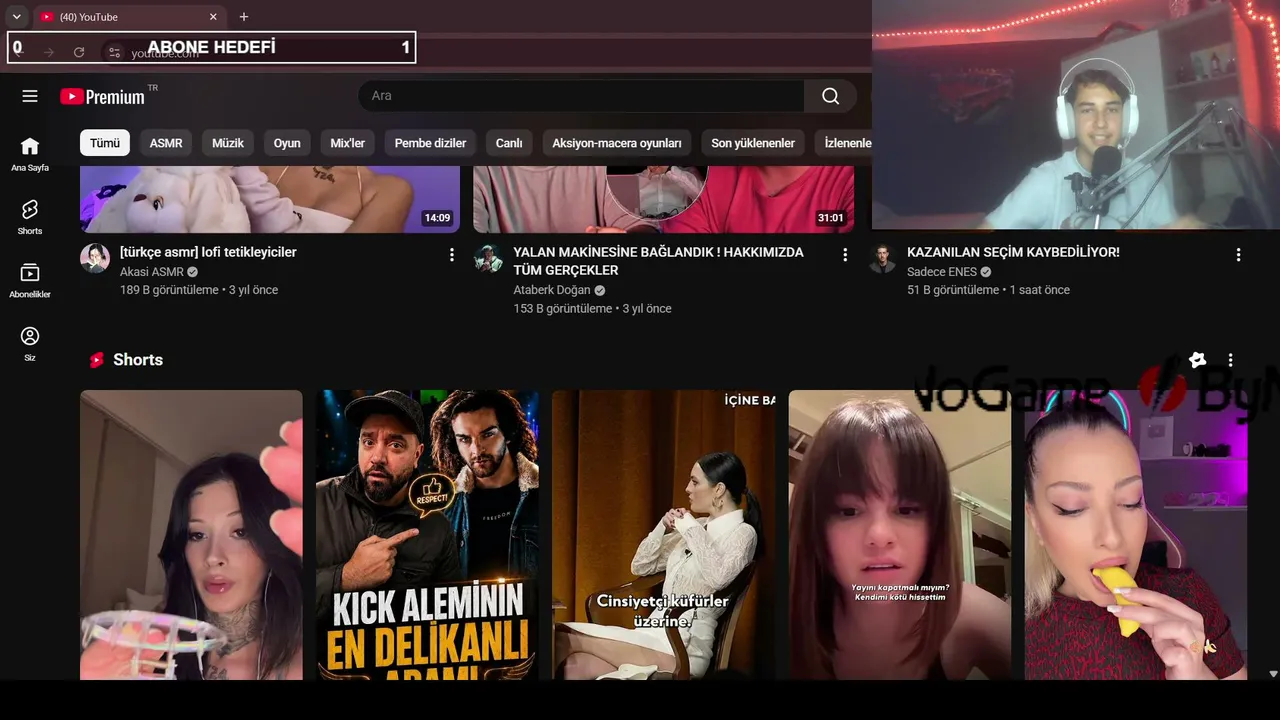Viewport: 1280px width, 720px height.
Task: Click the 51 B görüntüleme text
Action: coord(953,290)
